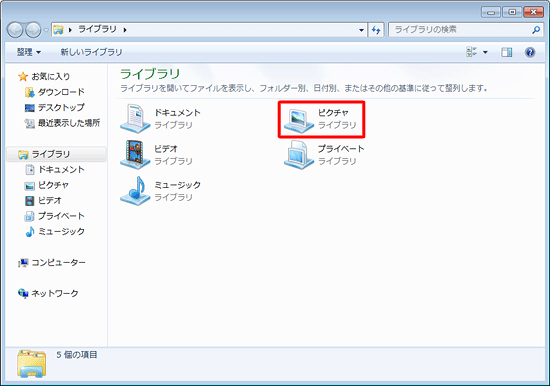Open the help icon
This screenshot has width=550, height=386.
click(x=530, y=52)
